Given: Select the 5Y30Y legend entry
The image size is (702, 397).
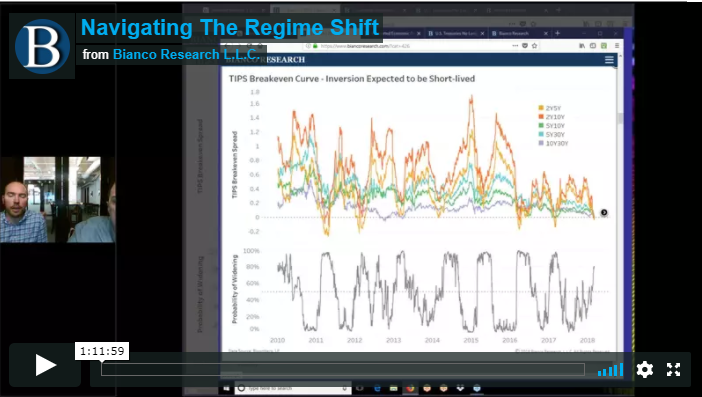Looking at the screenshot, I should pos(551,134).
